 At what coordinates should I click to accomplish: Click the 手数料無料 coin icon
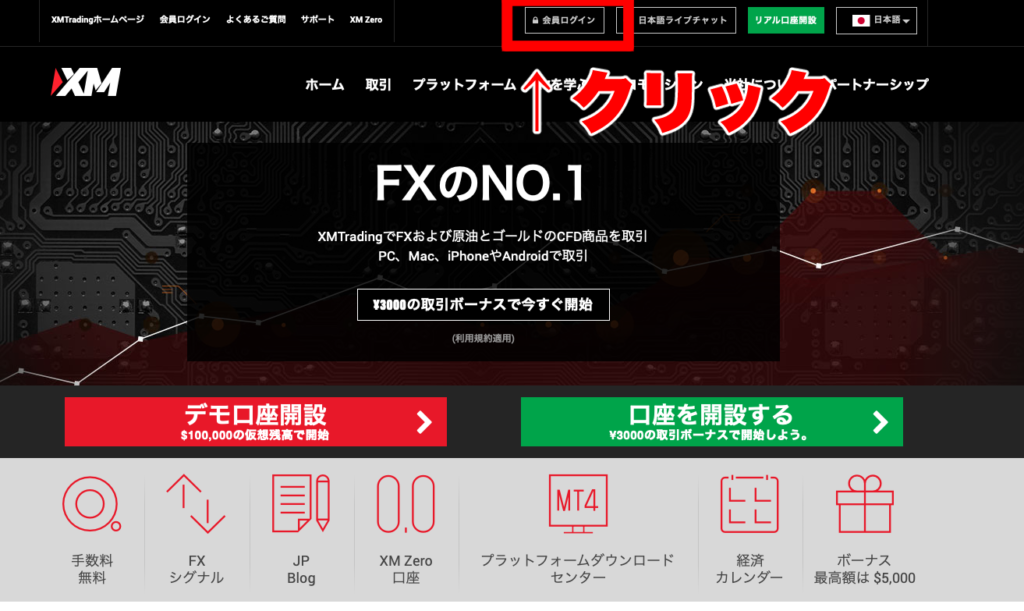pyautogui.click(x=91, y=504)
